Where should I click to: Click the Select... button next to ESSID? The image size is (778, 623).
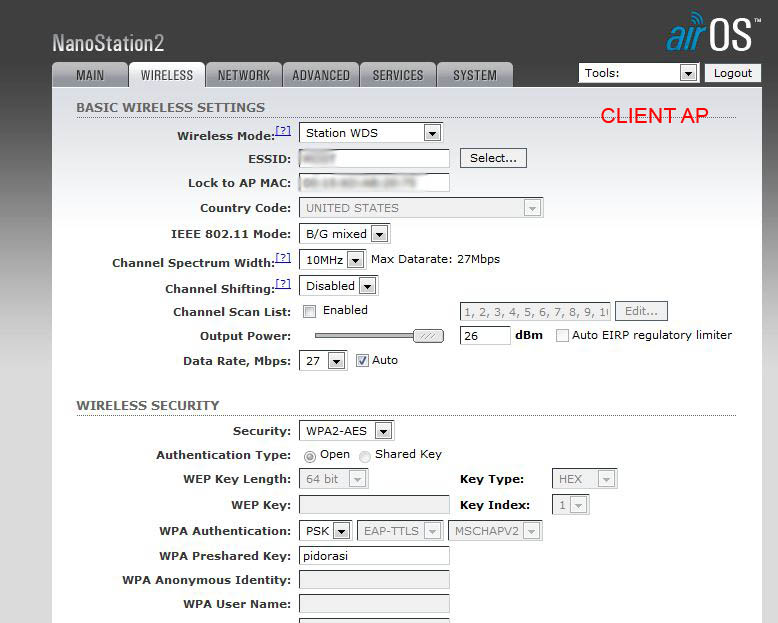(x=493, y=158)
